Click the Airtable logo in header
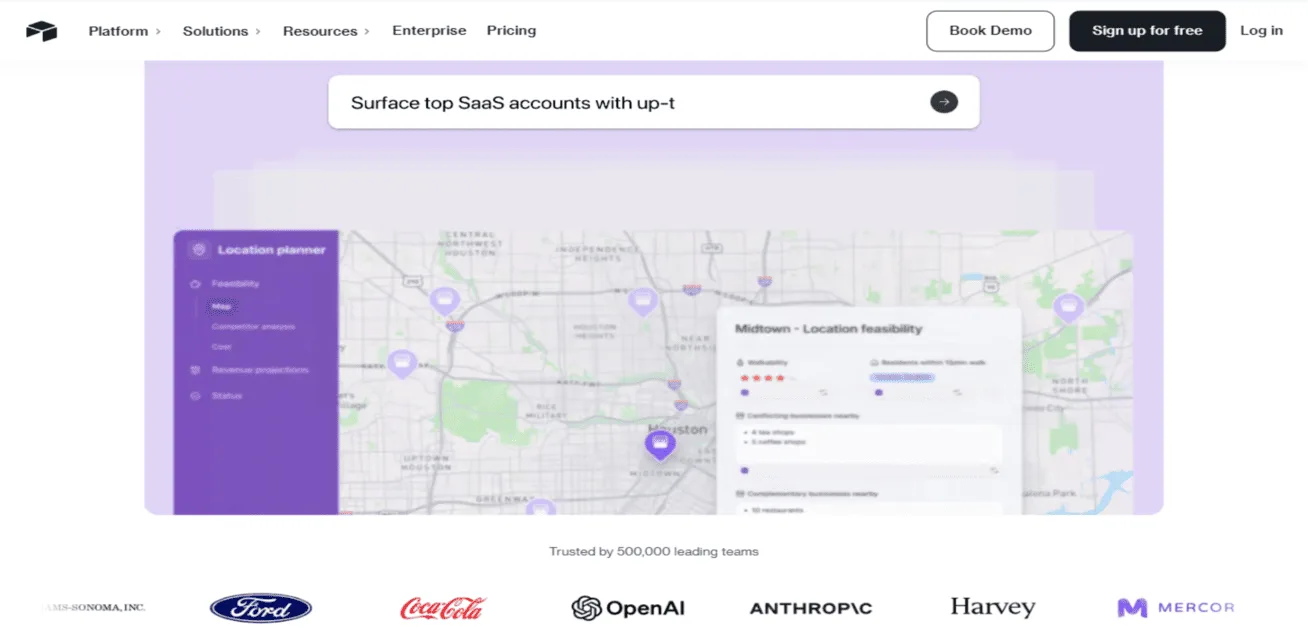This screenshot has width=1308, height=635. pos(42,31)
